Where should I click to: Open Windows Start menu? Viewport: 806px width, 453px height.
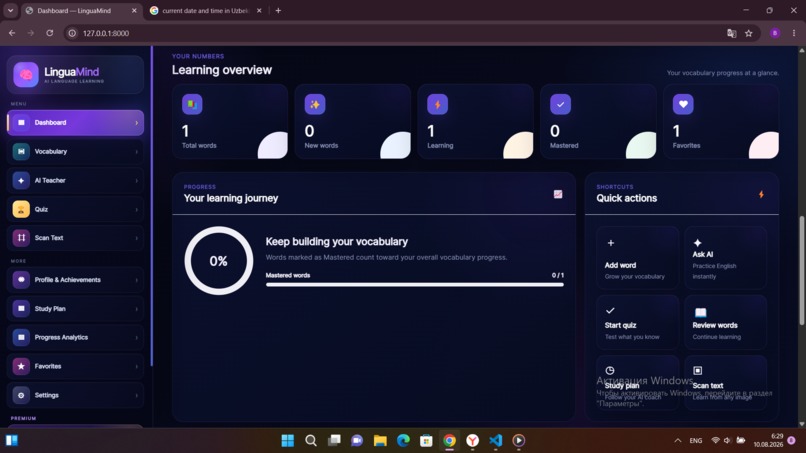(x=288, y=440)
